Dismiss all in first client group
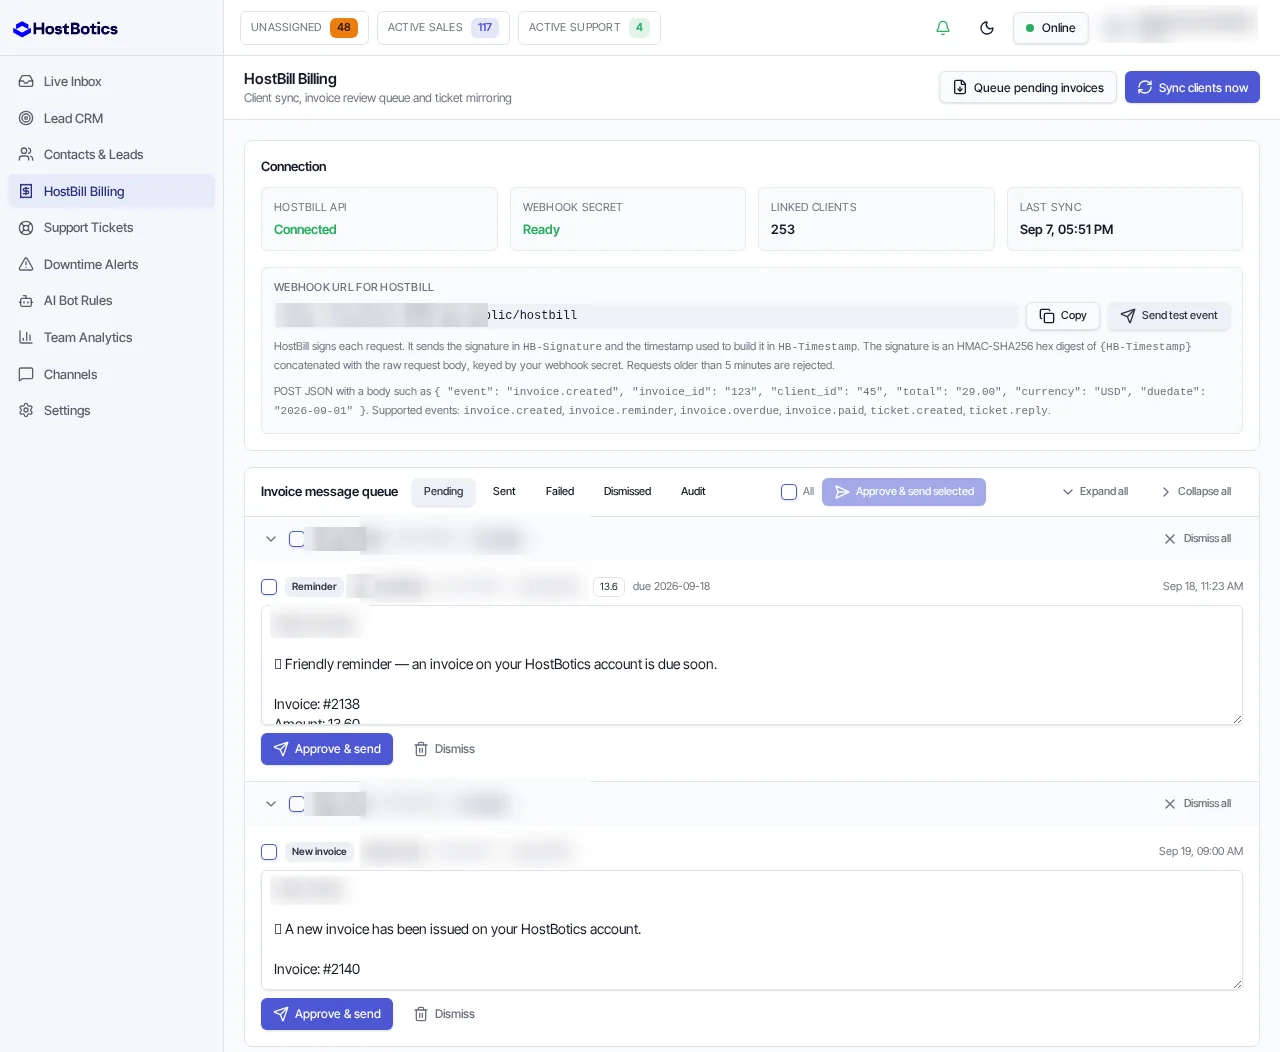 click(1198, 539)
